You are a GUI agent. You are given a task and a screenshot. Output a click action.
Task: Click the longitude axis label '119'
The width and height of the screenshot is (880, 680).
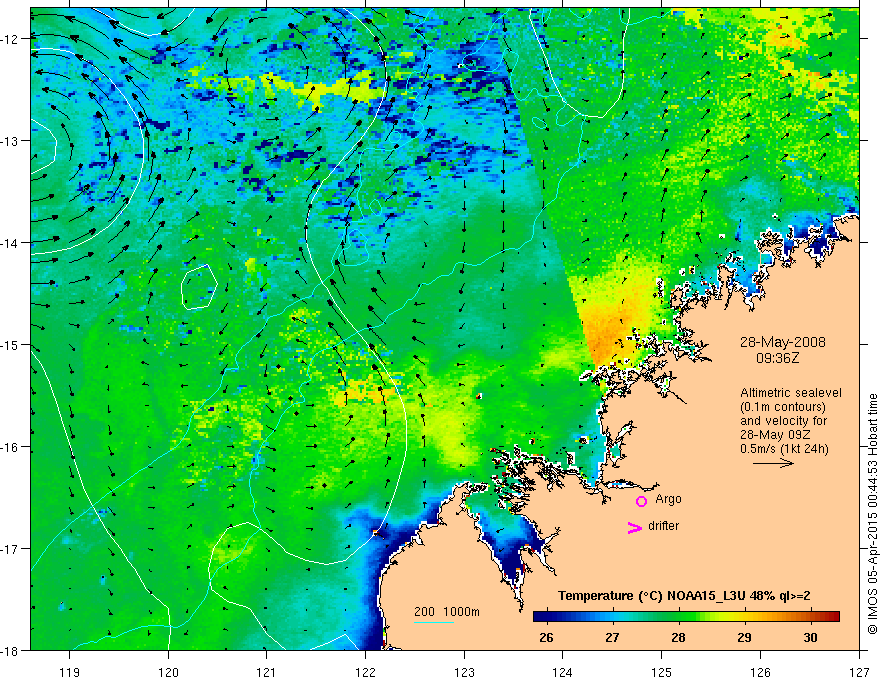tap(70, 672)
